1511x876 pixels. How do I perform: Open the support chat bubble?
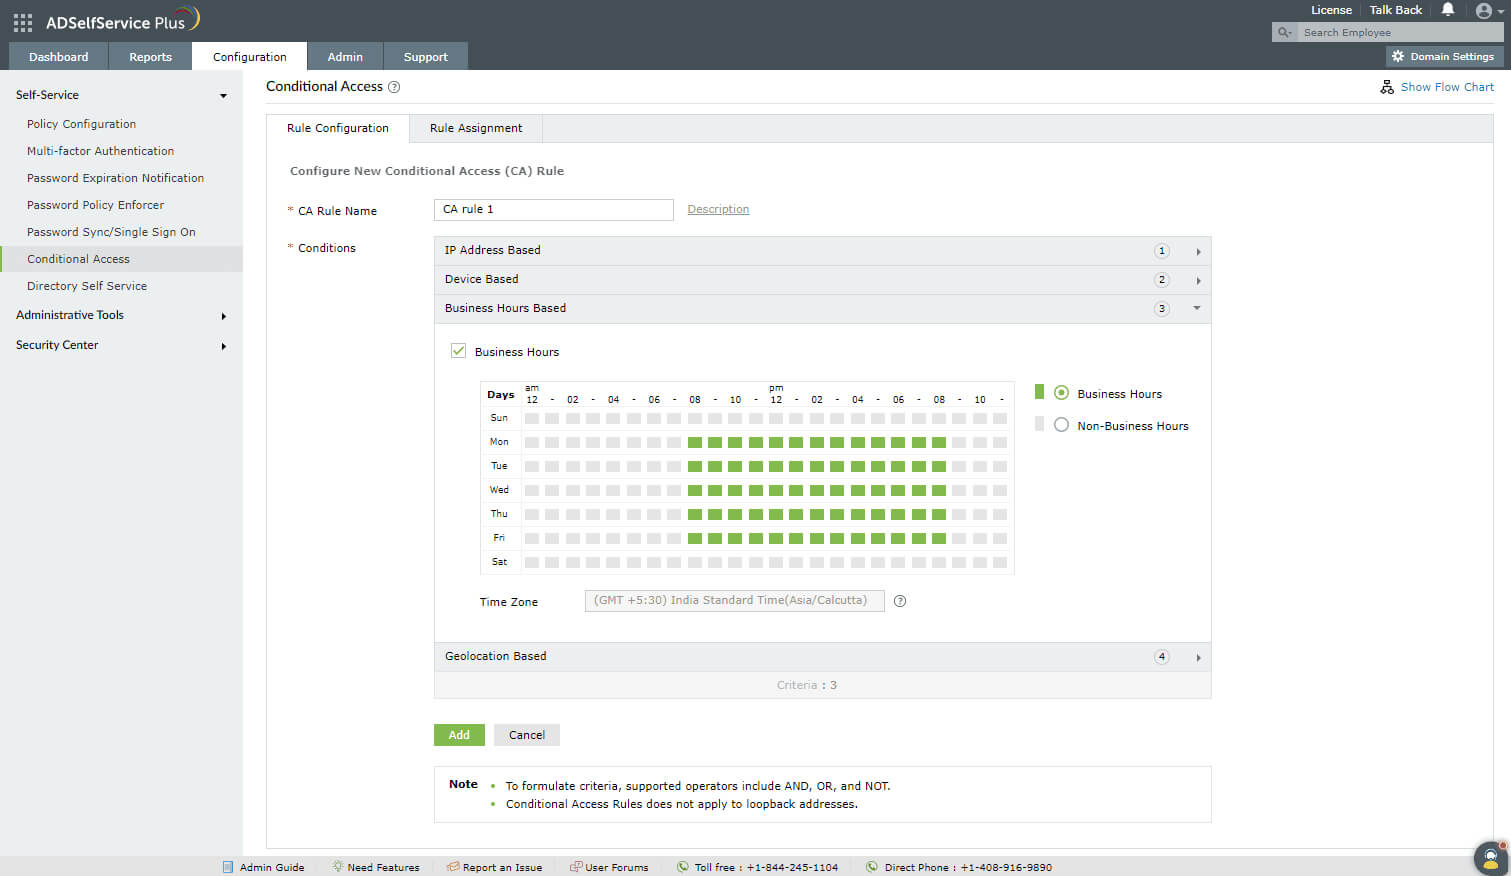pyautogui.click(x=1489, y=857)
